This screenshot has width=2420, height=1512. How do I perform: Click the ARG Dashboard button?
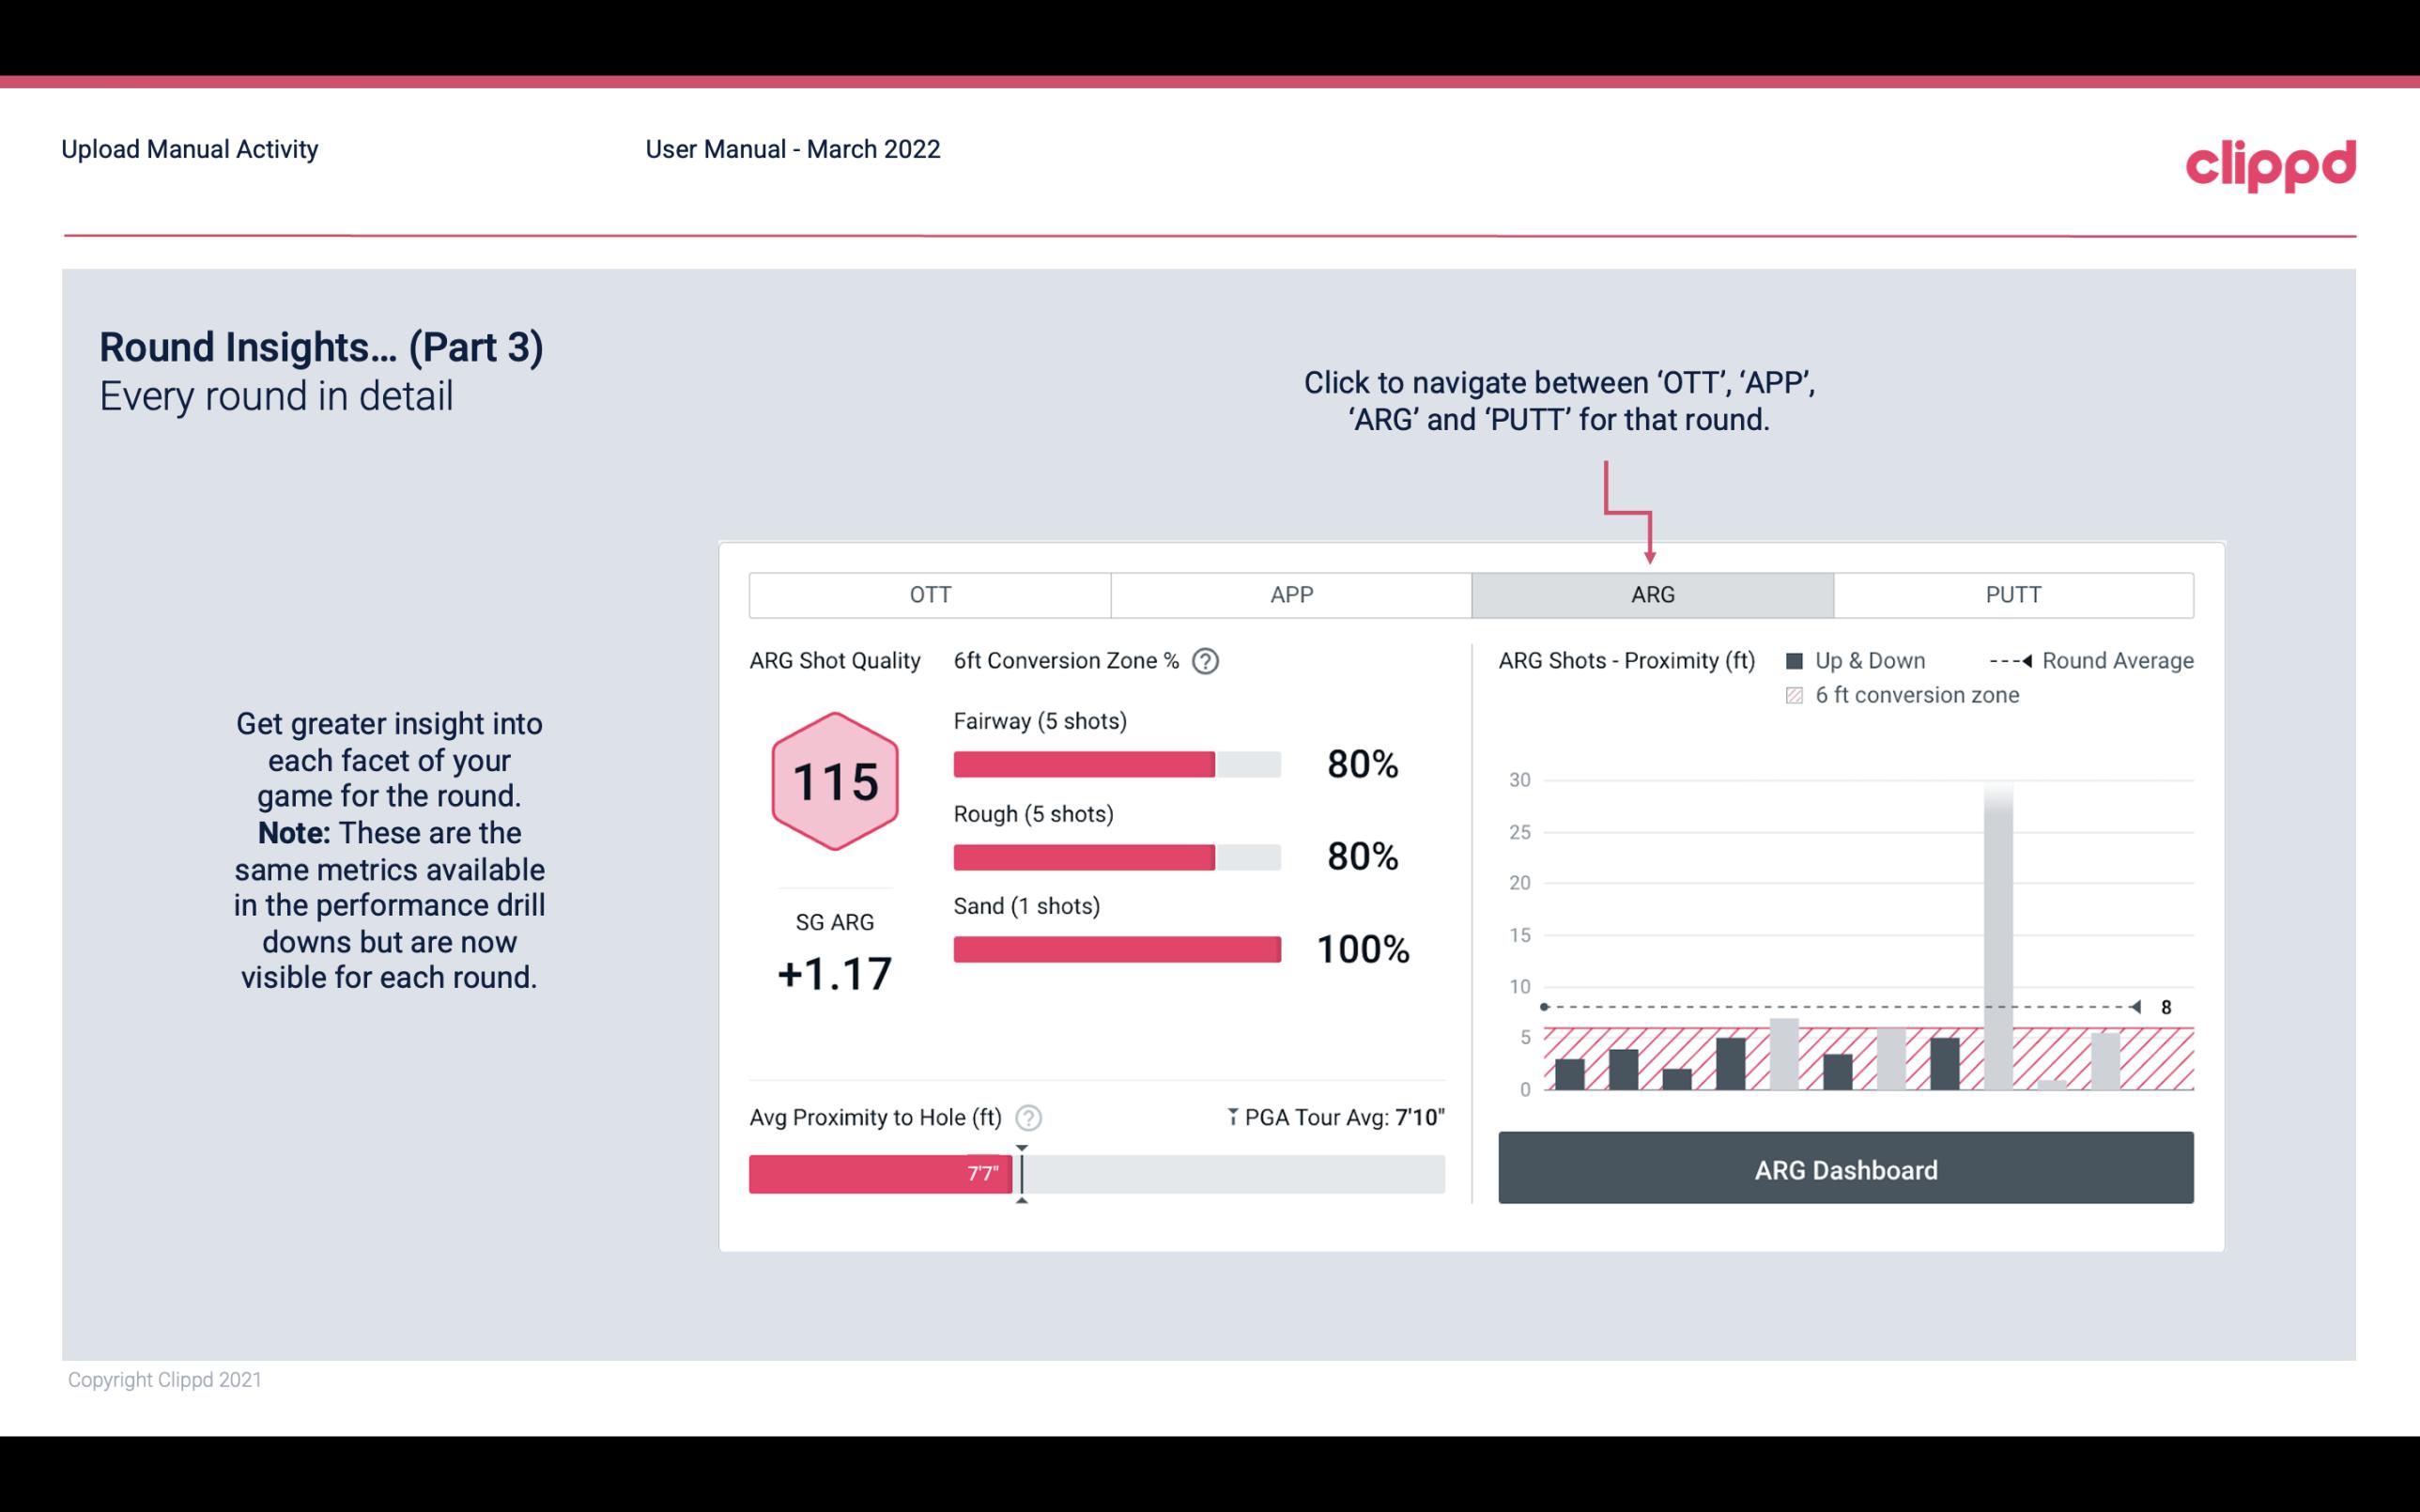click(x=1847, y=1167)
